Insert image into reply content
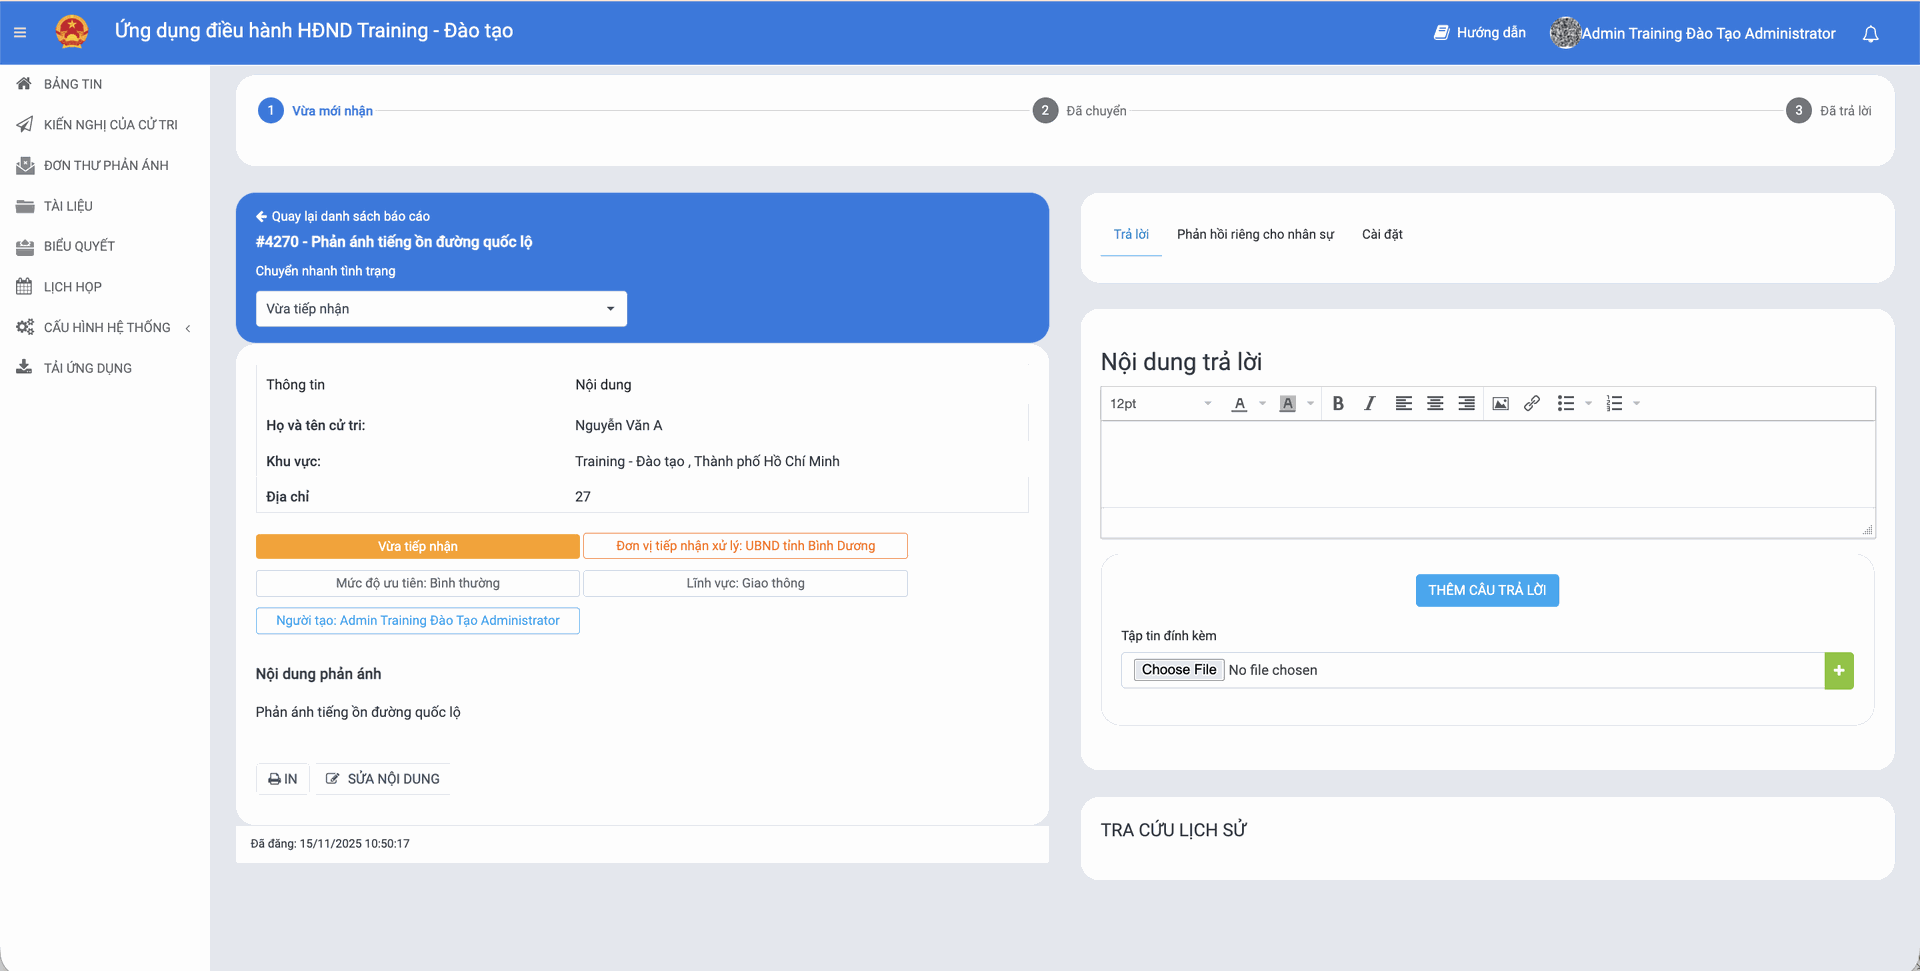The height and width of the screenshot is (971, 1920). pos(1500,404)
